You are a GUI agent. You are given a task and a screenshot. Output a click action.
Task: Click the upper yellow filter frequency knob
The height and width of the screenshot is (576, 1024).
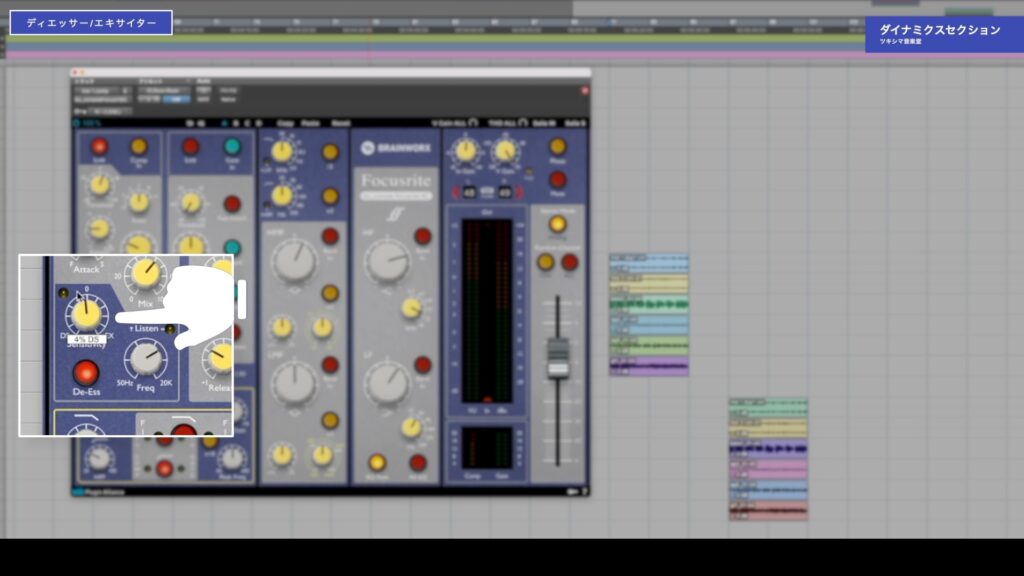tap(281, 152)
